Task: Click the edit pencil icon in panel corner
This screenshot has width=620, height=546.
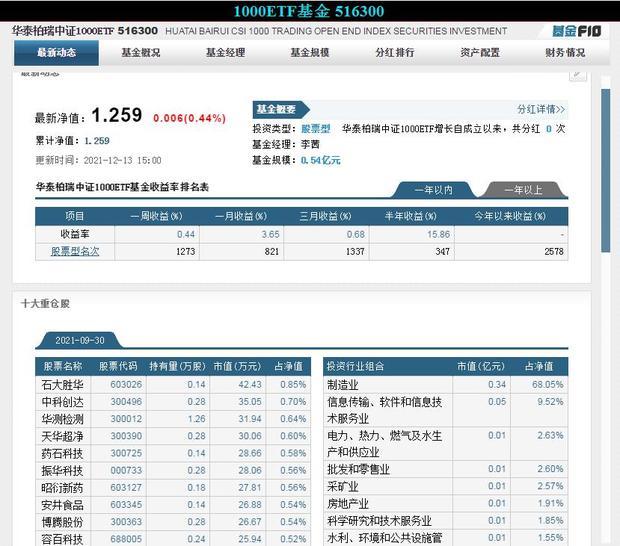Action: coord(578,75)
